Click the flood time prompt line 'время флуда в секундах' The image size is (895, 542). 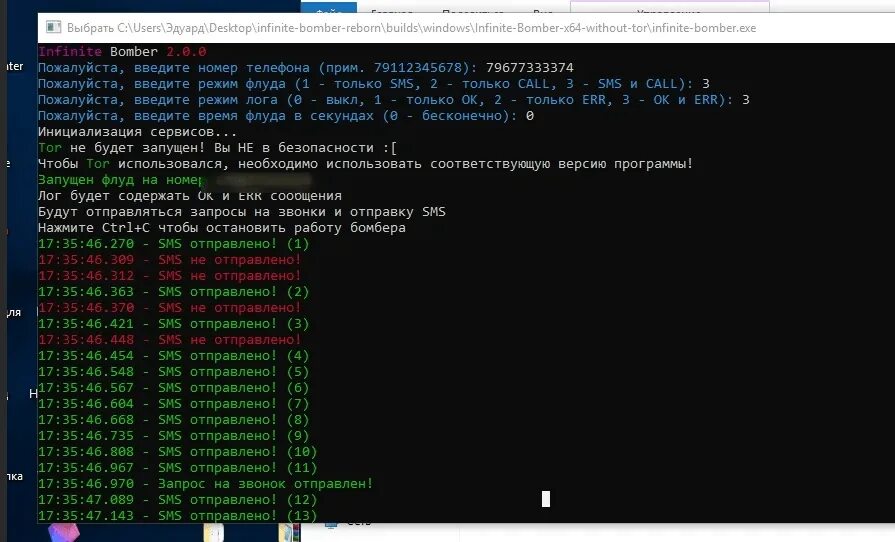tap(286, 116)
